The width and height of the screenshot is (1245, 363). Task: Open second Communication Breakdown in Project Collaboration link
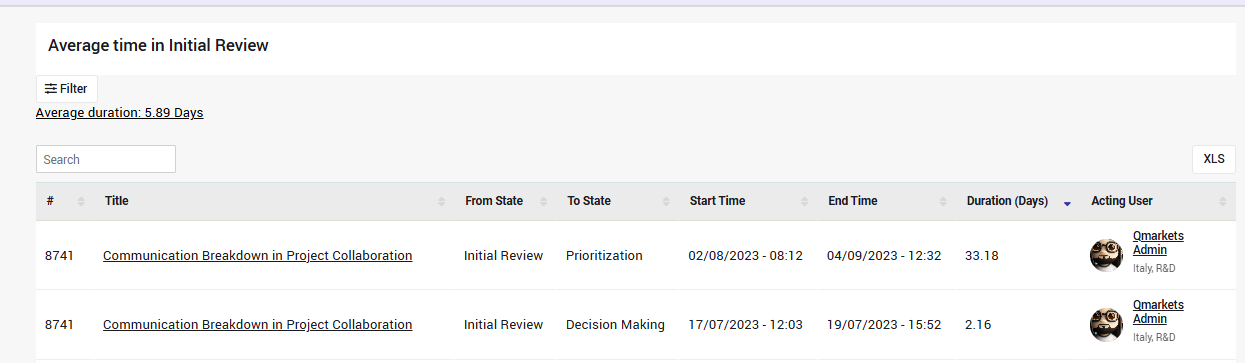pyautogui.click(x=257, y=325)
